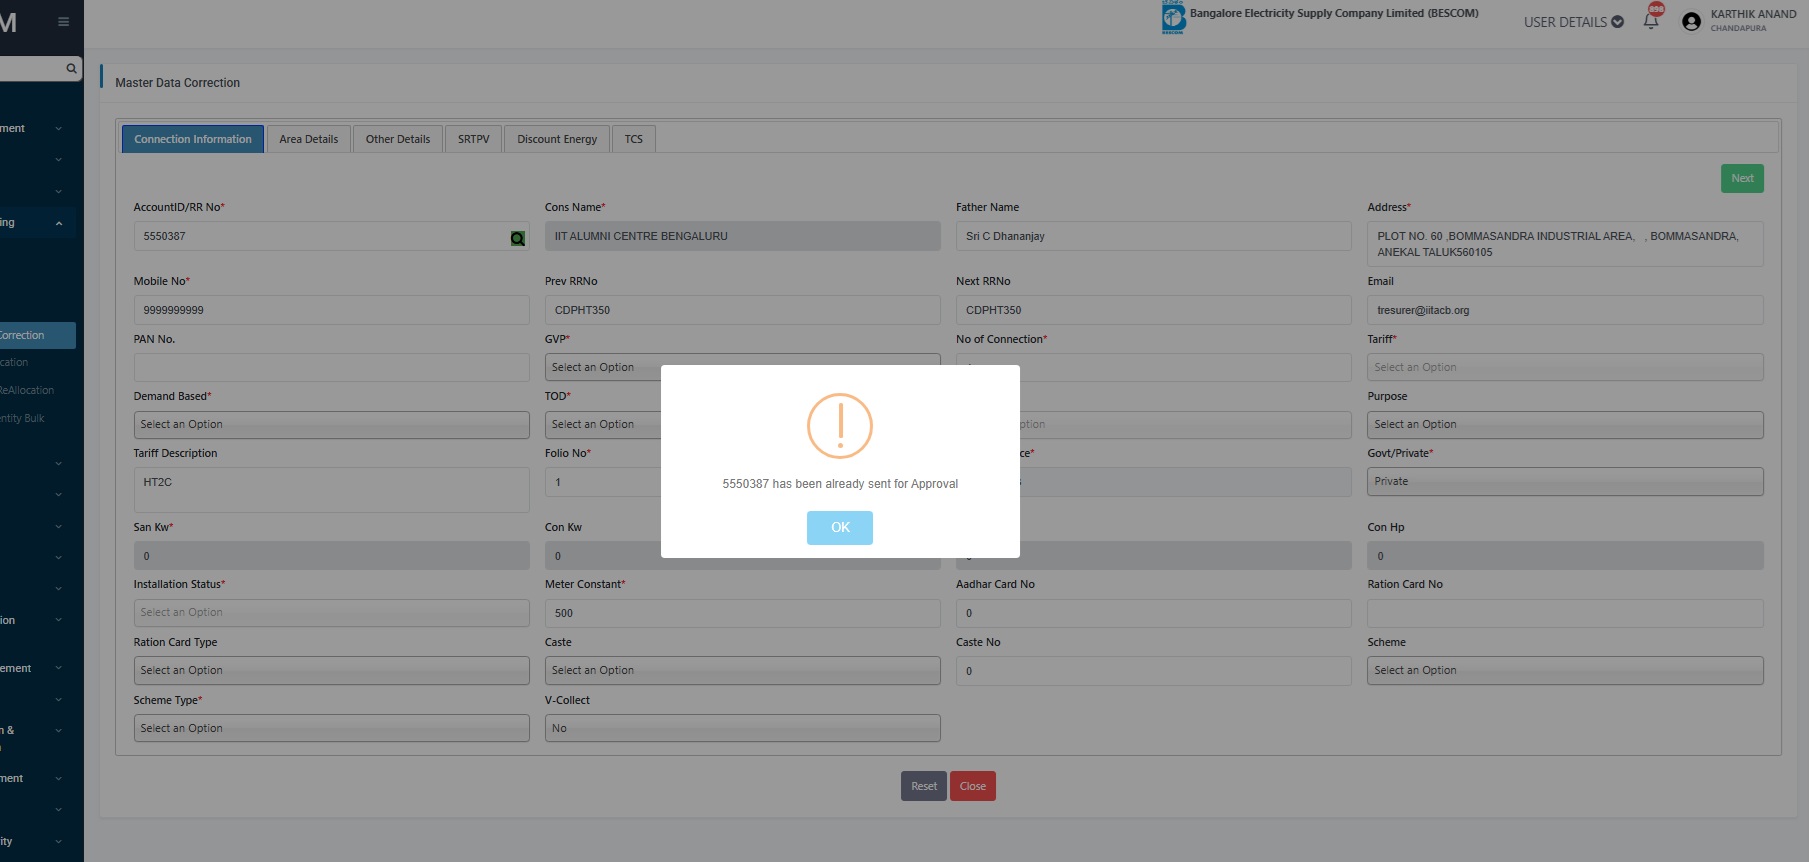The height and width of the screenshot is (862, 1809).
Task: Switch to the Other Details tab
Action: tap(397, 139)
